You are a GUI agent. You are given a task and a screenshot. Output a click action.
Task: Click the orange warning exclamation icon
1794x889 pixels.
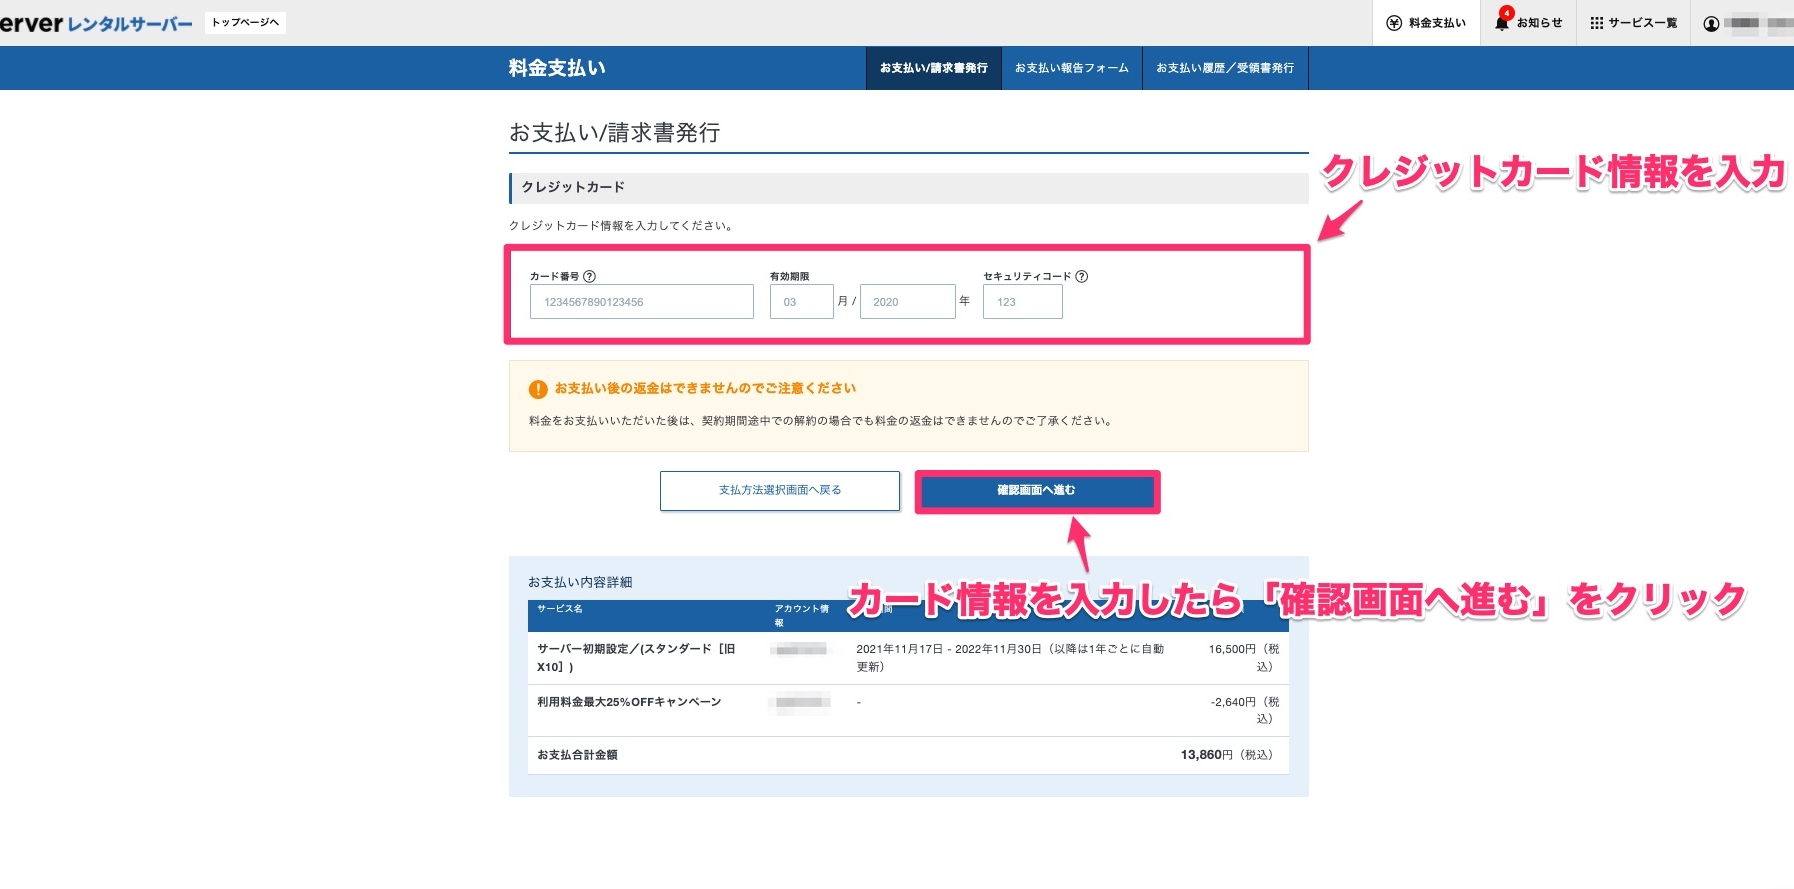coord(538,389)
